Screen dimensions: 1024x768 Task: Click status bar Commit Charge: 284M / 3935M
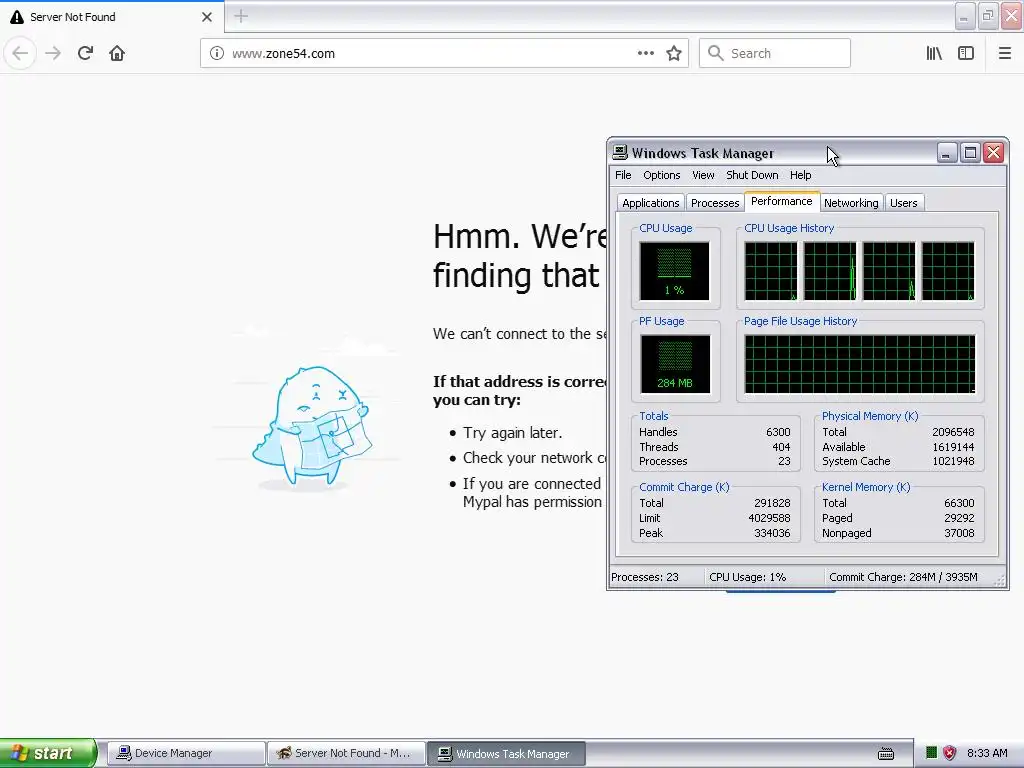point(903,577)
